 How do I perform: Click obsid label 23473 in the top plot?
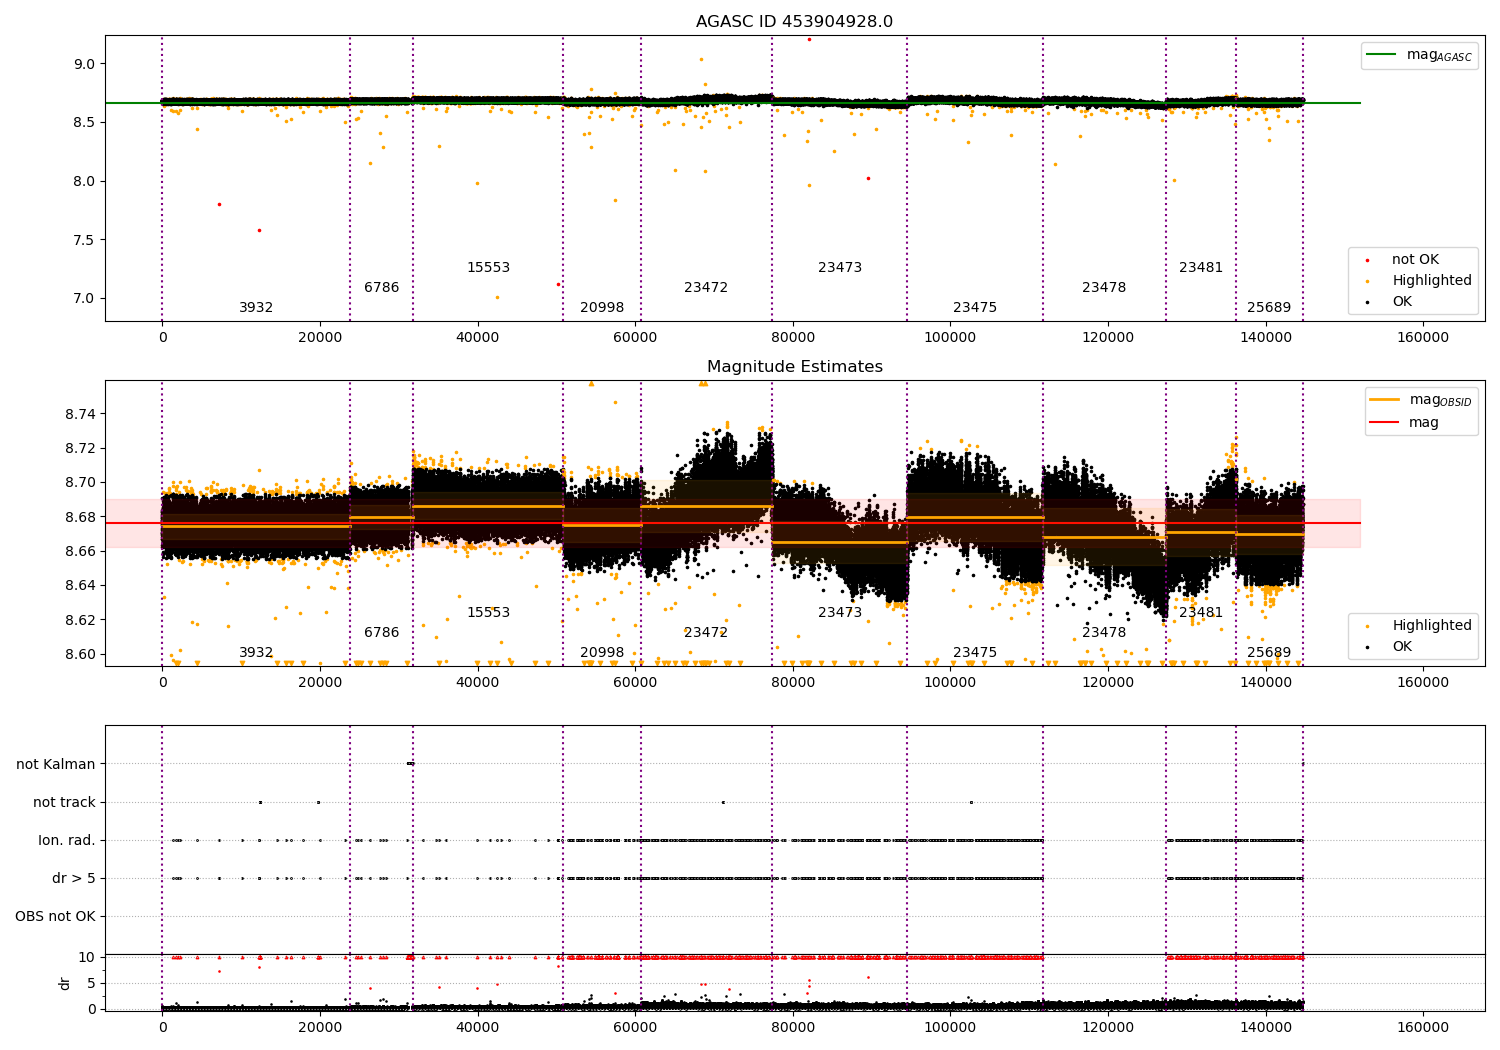click(840, 268)
